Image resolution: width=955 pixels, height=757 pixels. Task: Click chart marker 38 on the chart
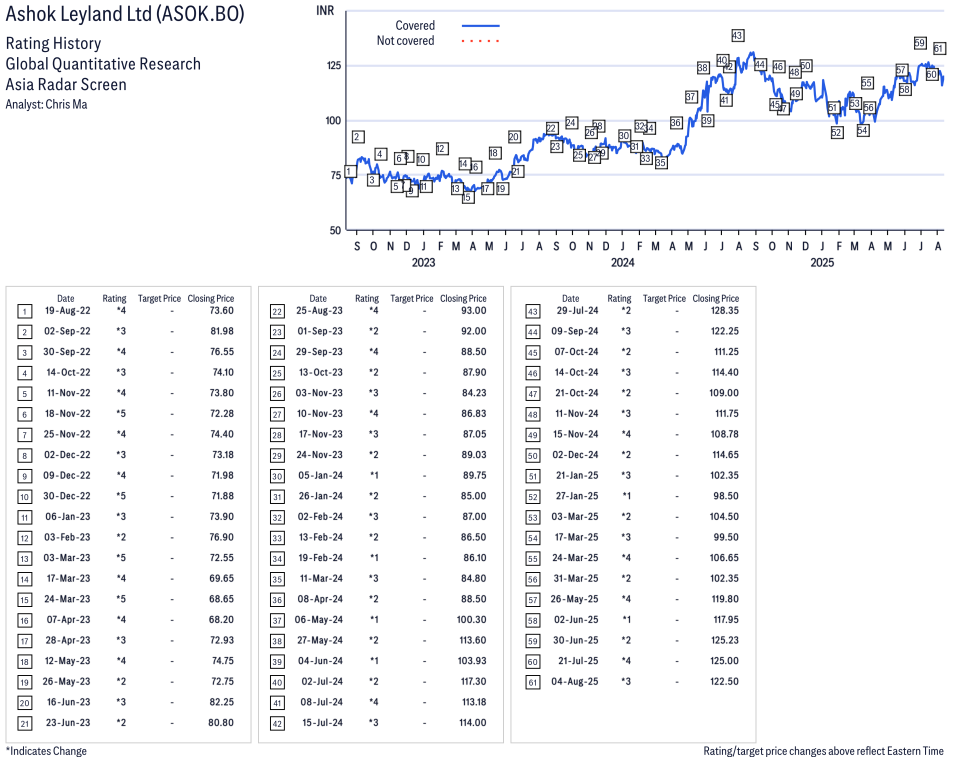pos(703,67)
